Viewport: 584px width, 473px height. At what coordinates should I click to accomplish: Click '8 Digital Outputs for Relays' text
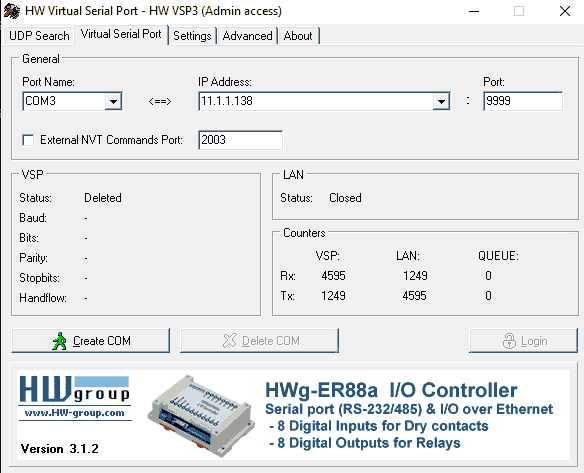(369, 443)
